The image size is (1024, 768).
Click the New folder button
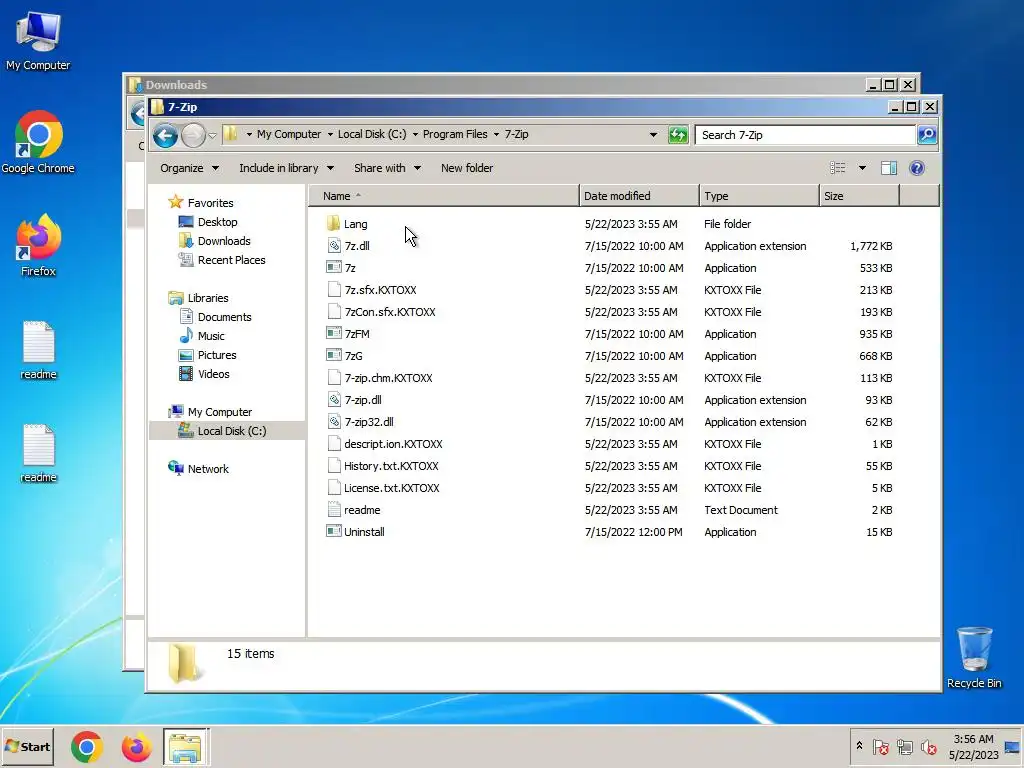tap(467, 168)
